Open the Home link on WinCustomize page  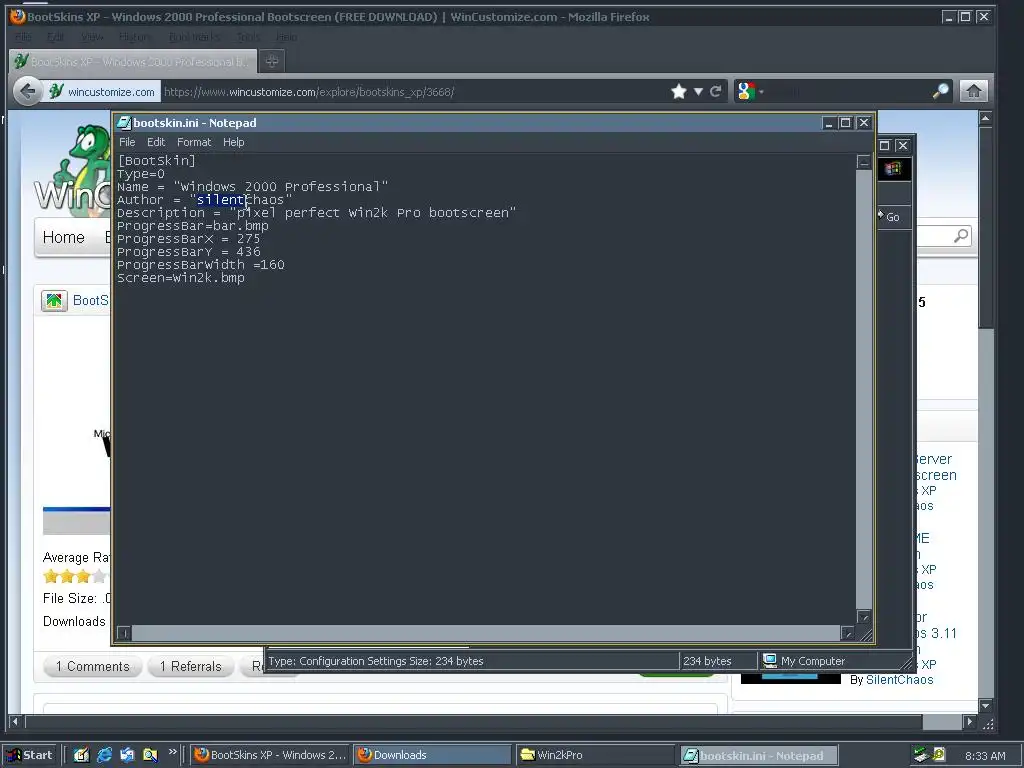[63, 237]
